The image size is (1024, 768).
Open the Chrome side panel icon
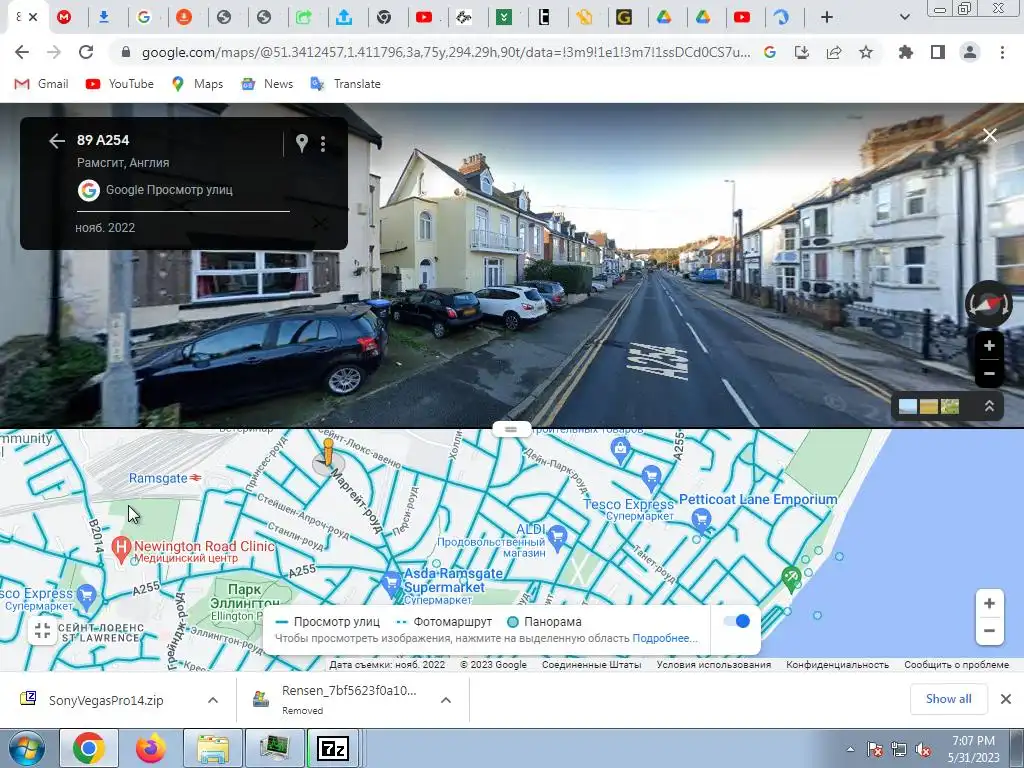click(938, 52)
